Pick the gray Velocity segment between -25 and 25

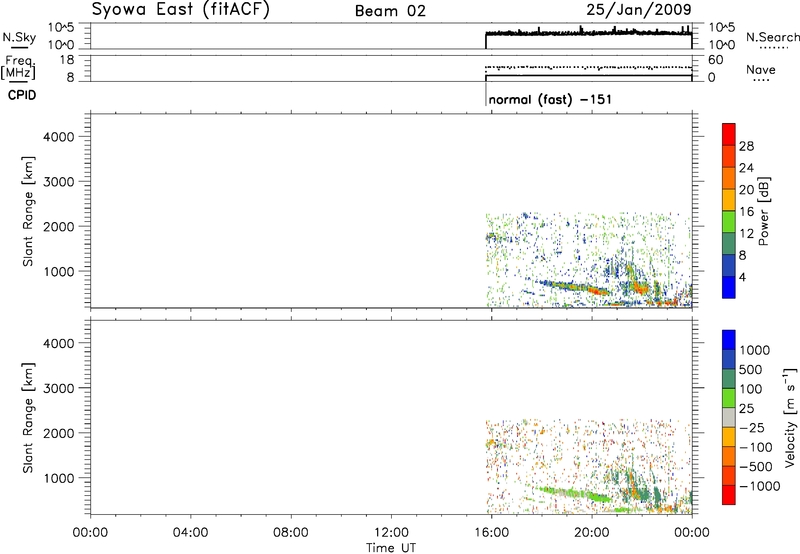pyautogui.click(x=729, y=417)
